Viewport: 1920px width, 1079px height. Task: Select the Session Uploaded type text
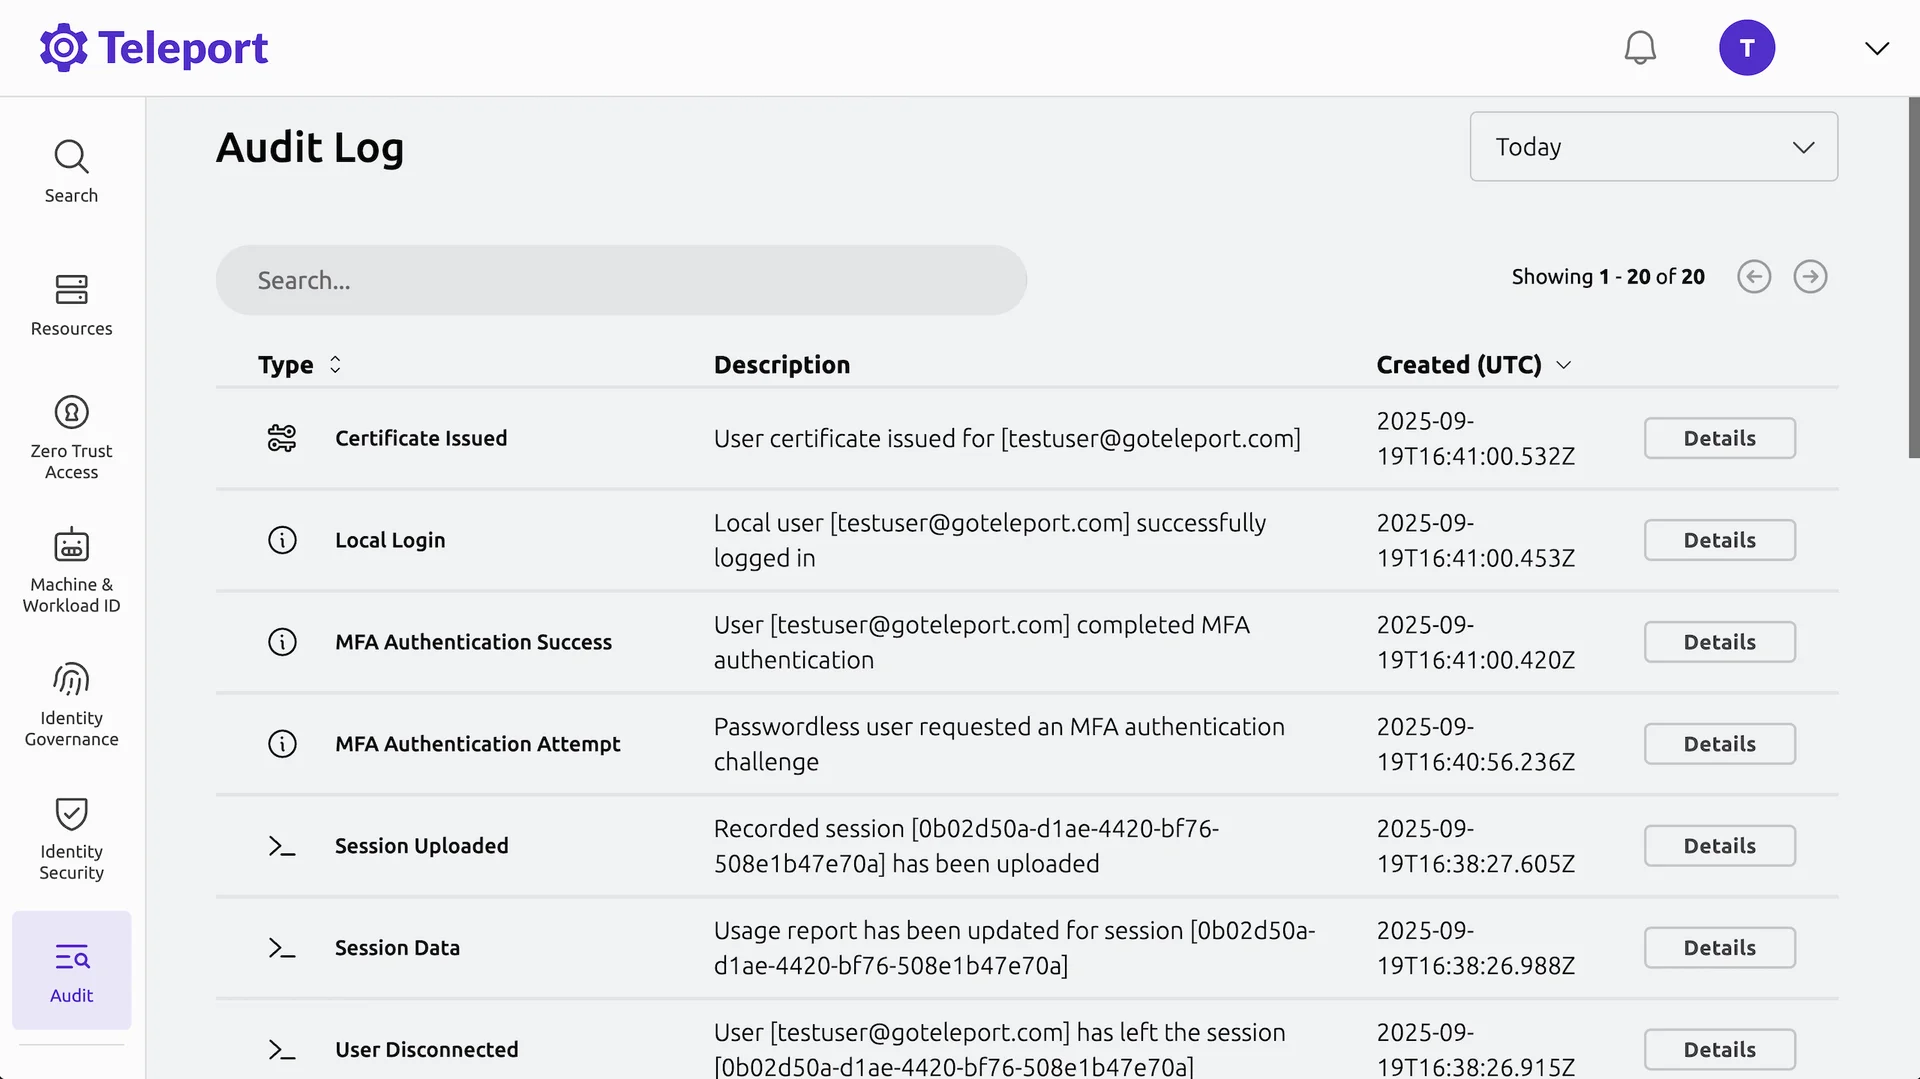pos(421,846)
